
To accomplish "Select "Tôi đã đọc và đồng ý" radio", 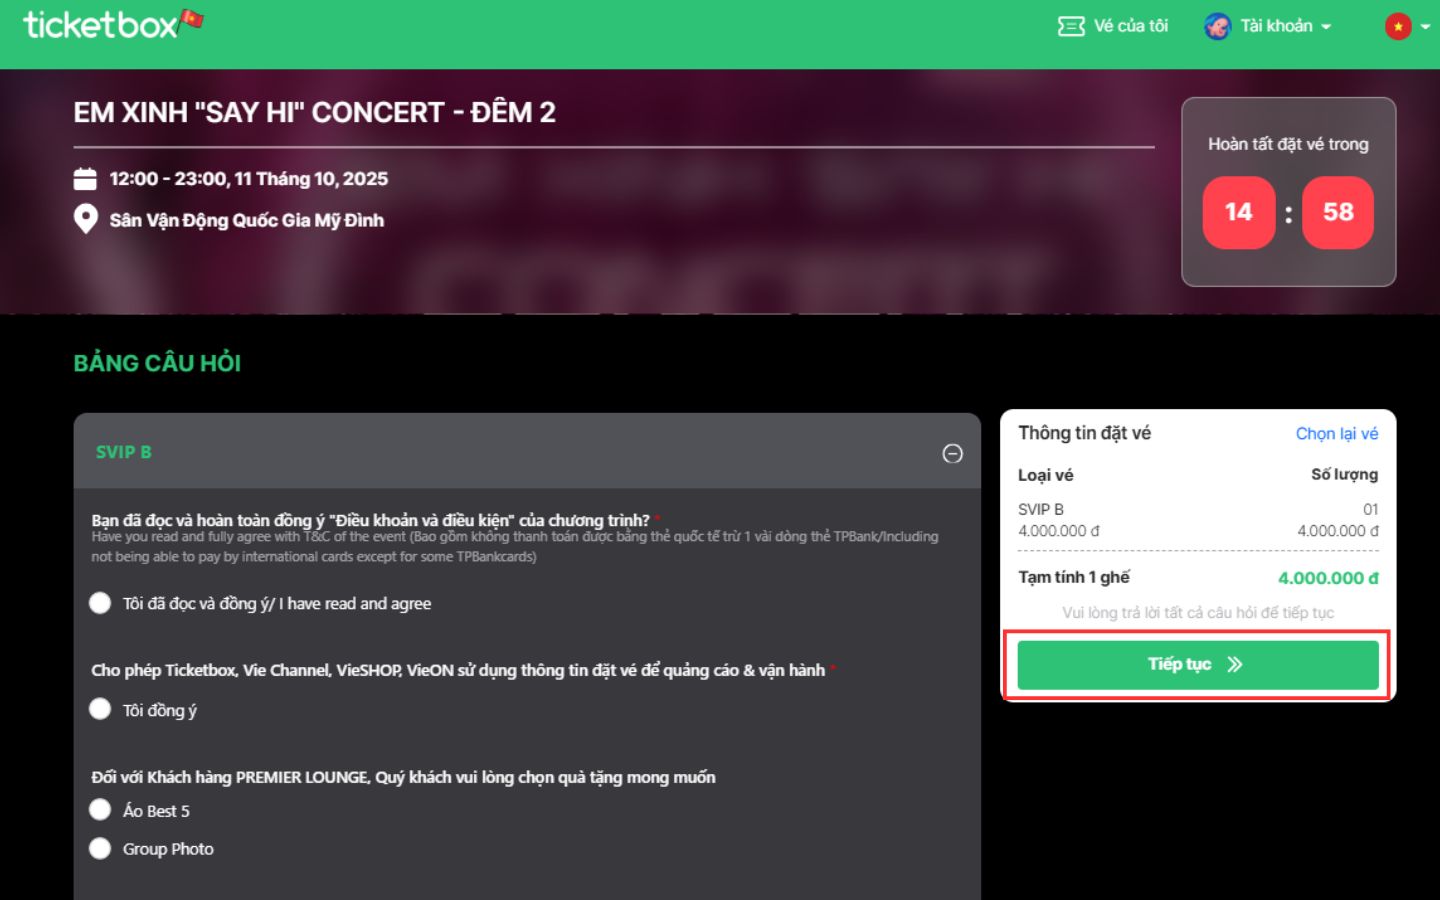I will tap(100, 603).
